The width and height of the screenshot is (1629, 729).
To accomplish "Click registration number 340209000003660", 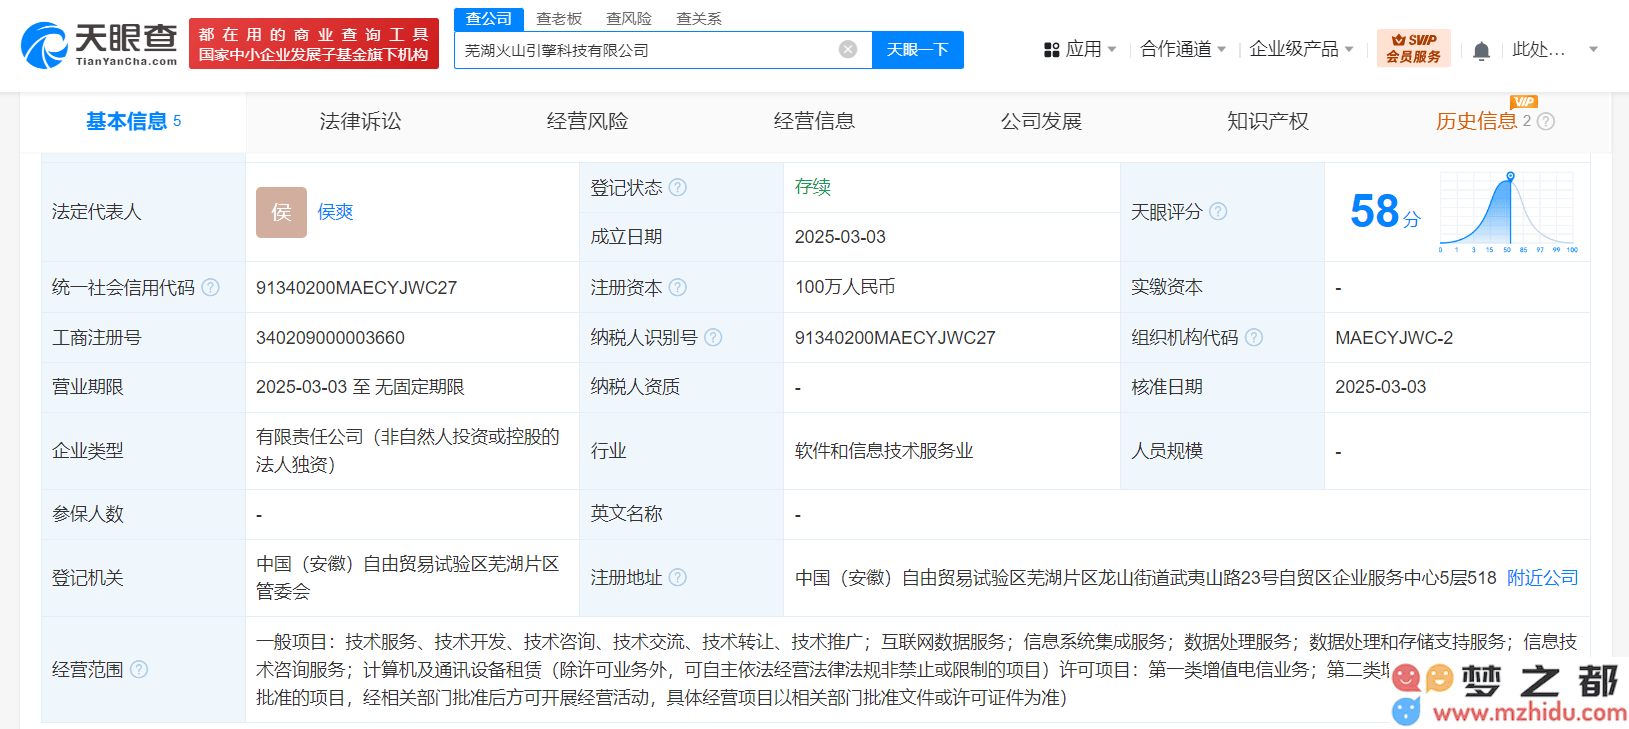I will [330, 338].
